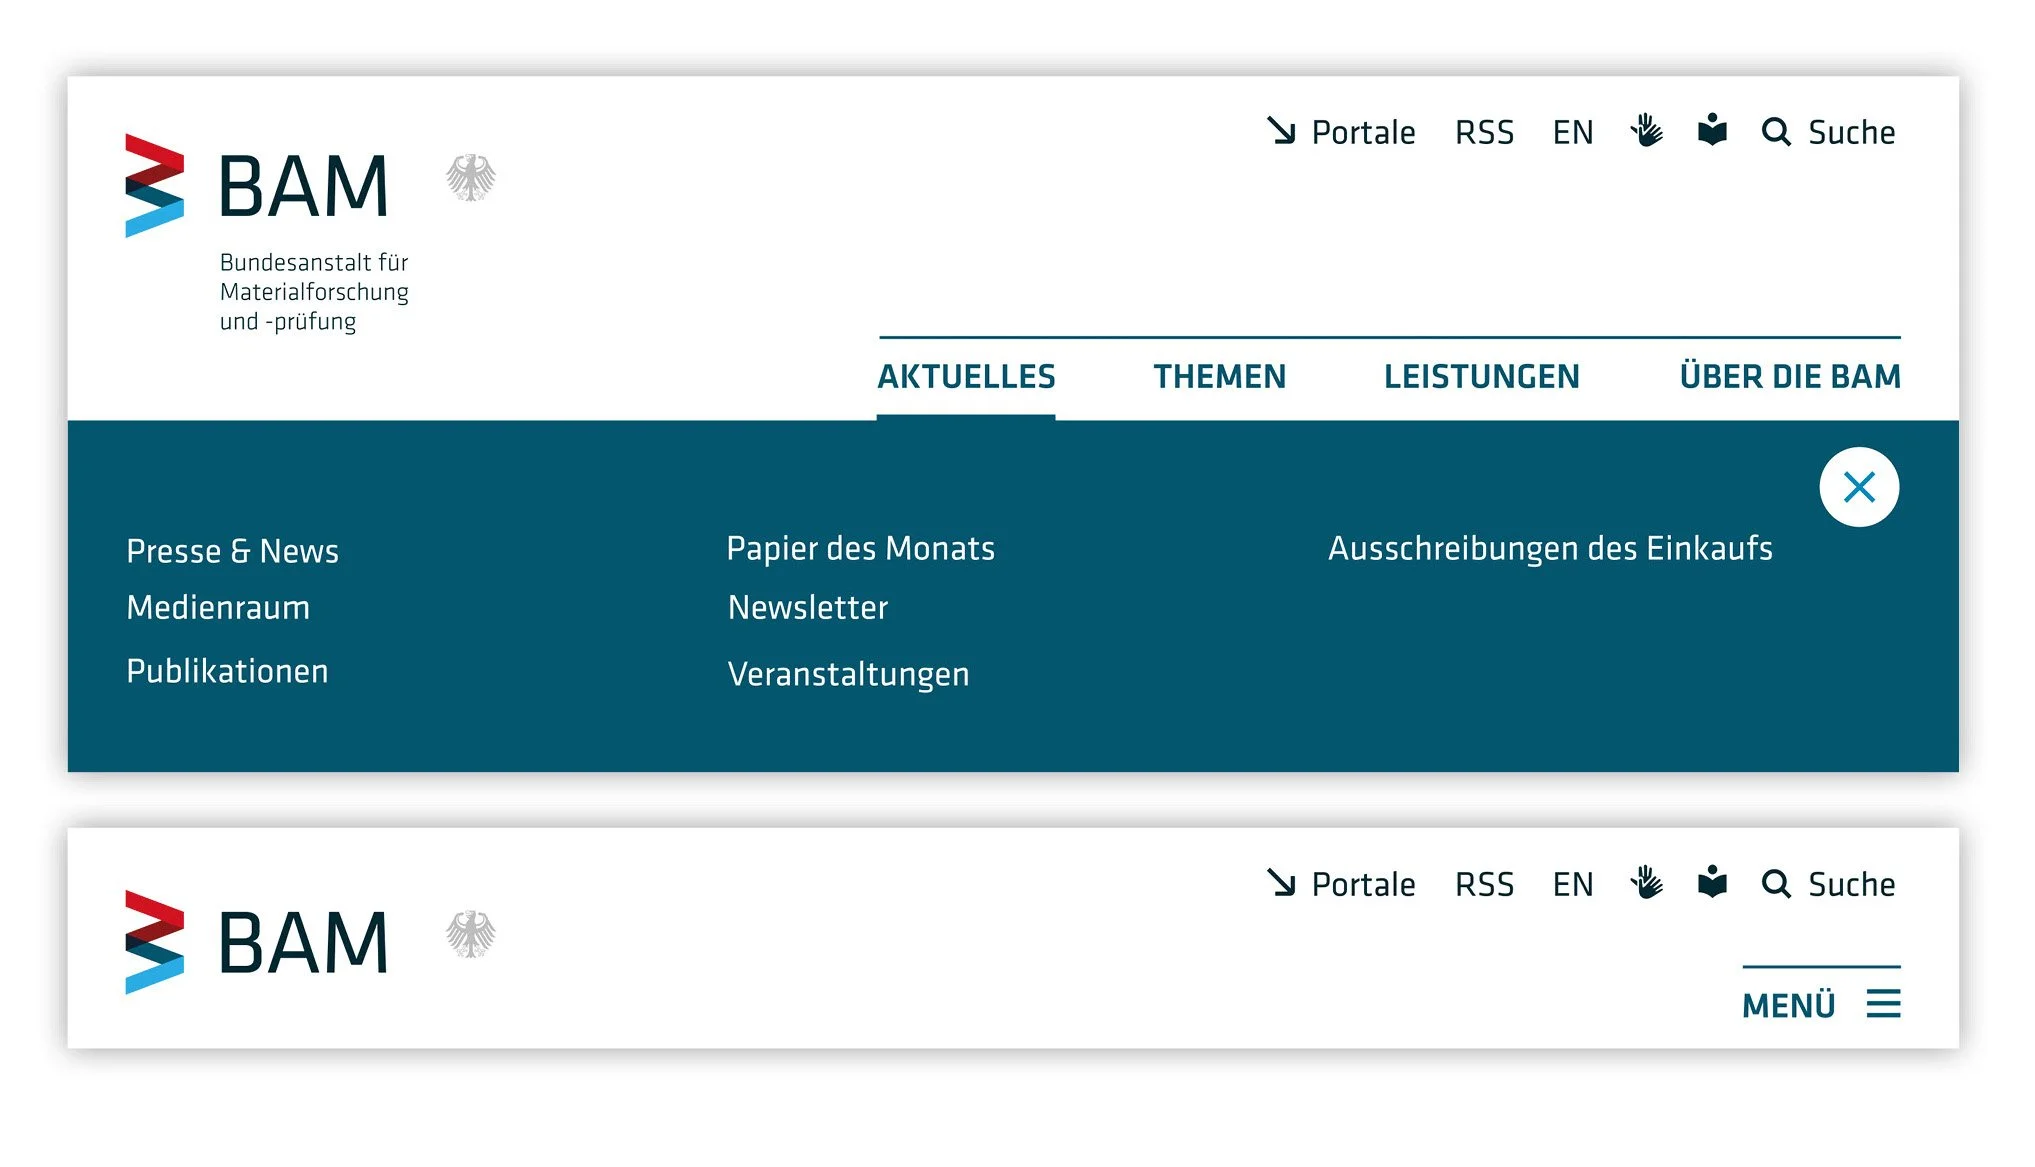Viewport: 2035px width, 1167px height.
Task: Click the search magnifier in bottom header
Action: point(1776,884)
